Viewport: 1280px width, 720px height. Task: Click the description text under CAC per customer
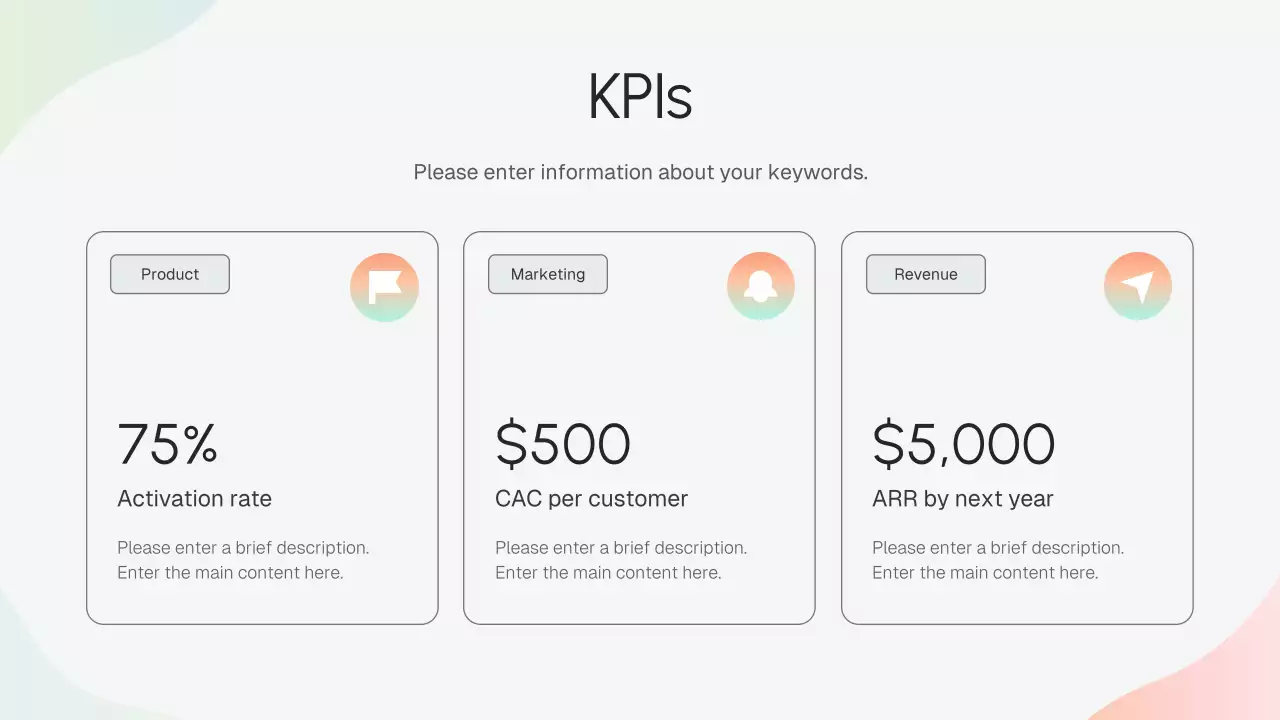tap(621, 560)
